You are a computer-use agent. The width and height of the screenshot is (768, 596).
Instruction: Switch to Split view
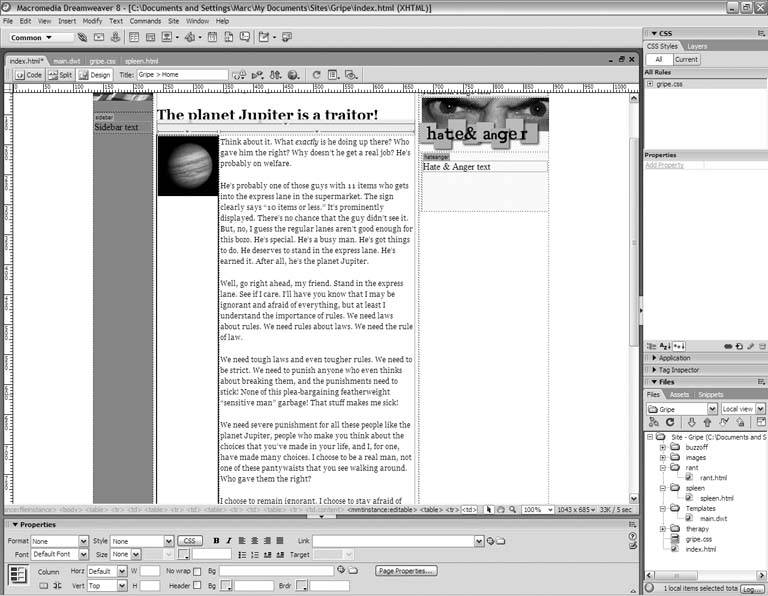pyautogui.click(x=61, y=75)
